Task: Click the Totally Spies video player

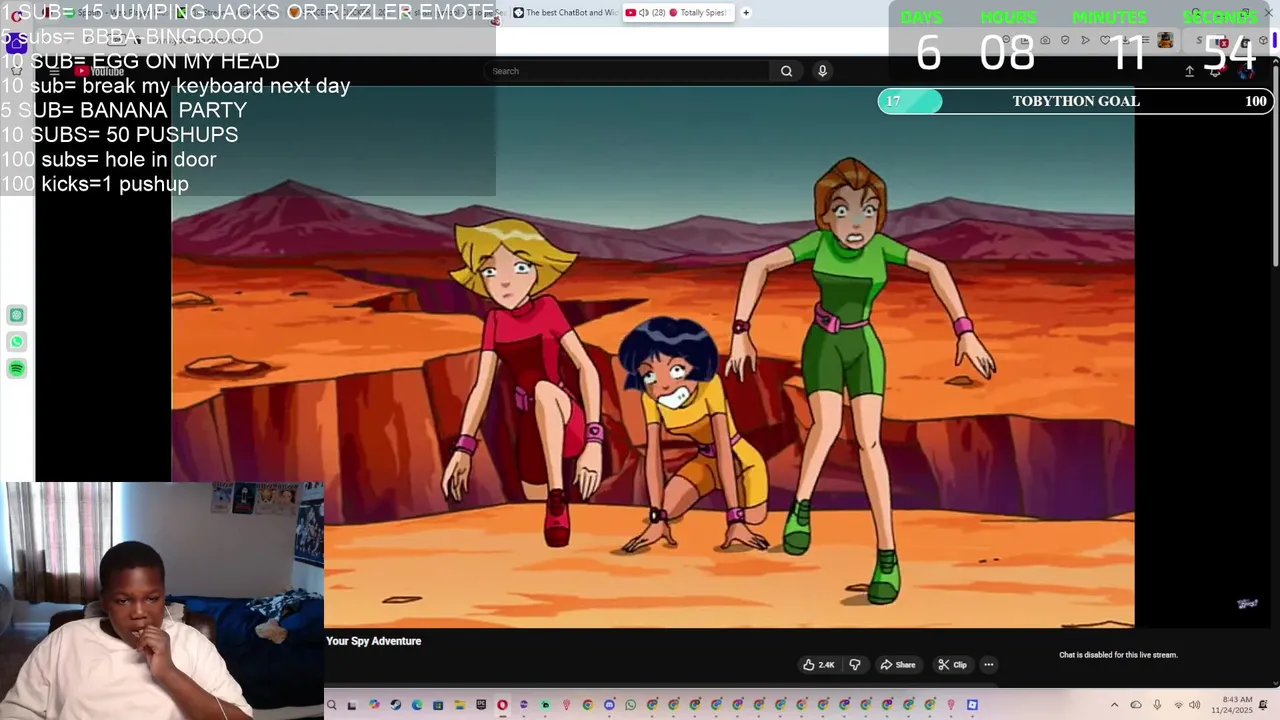Action: click(x=653, y=357)
